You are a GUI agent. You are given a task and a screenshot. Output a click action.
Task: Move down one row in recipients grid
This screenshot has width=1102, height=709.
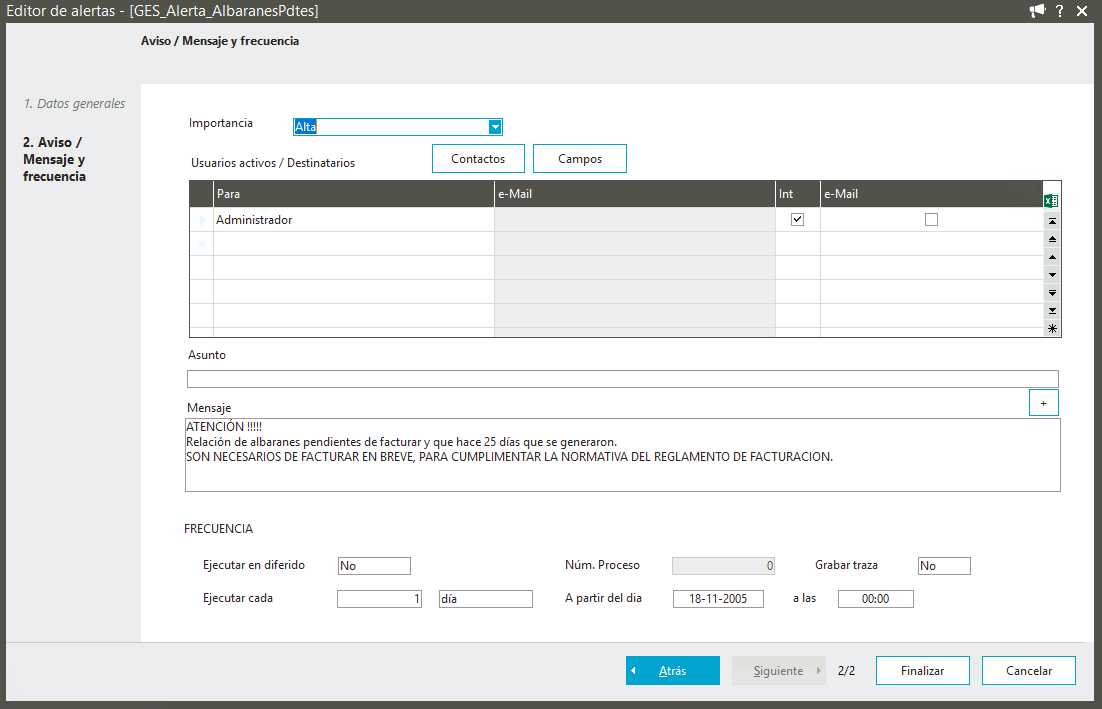(1052, 275)
